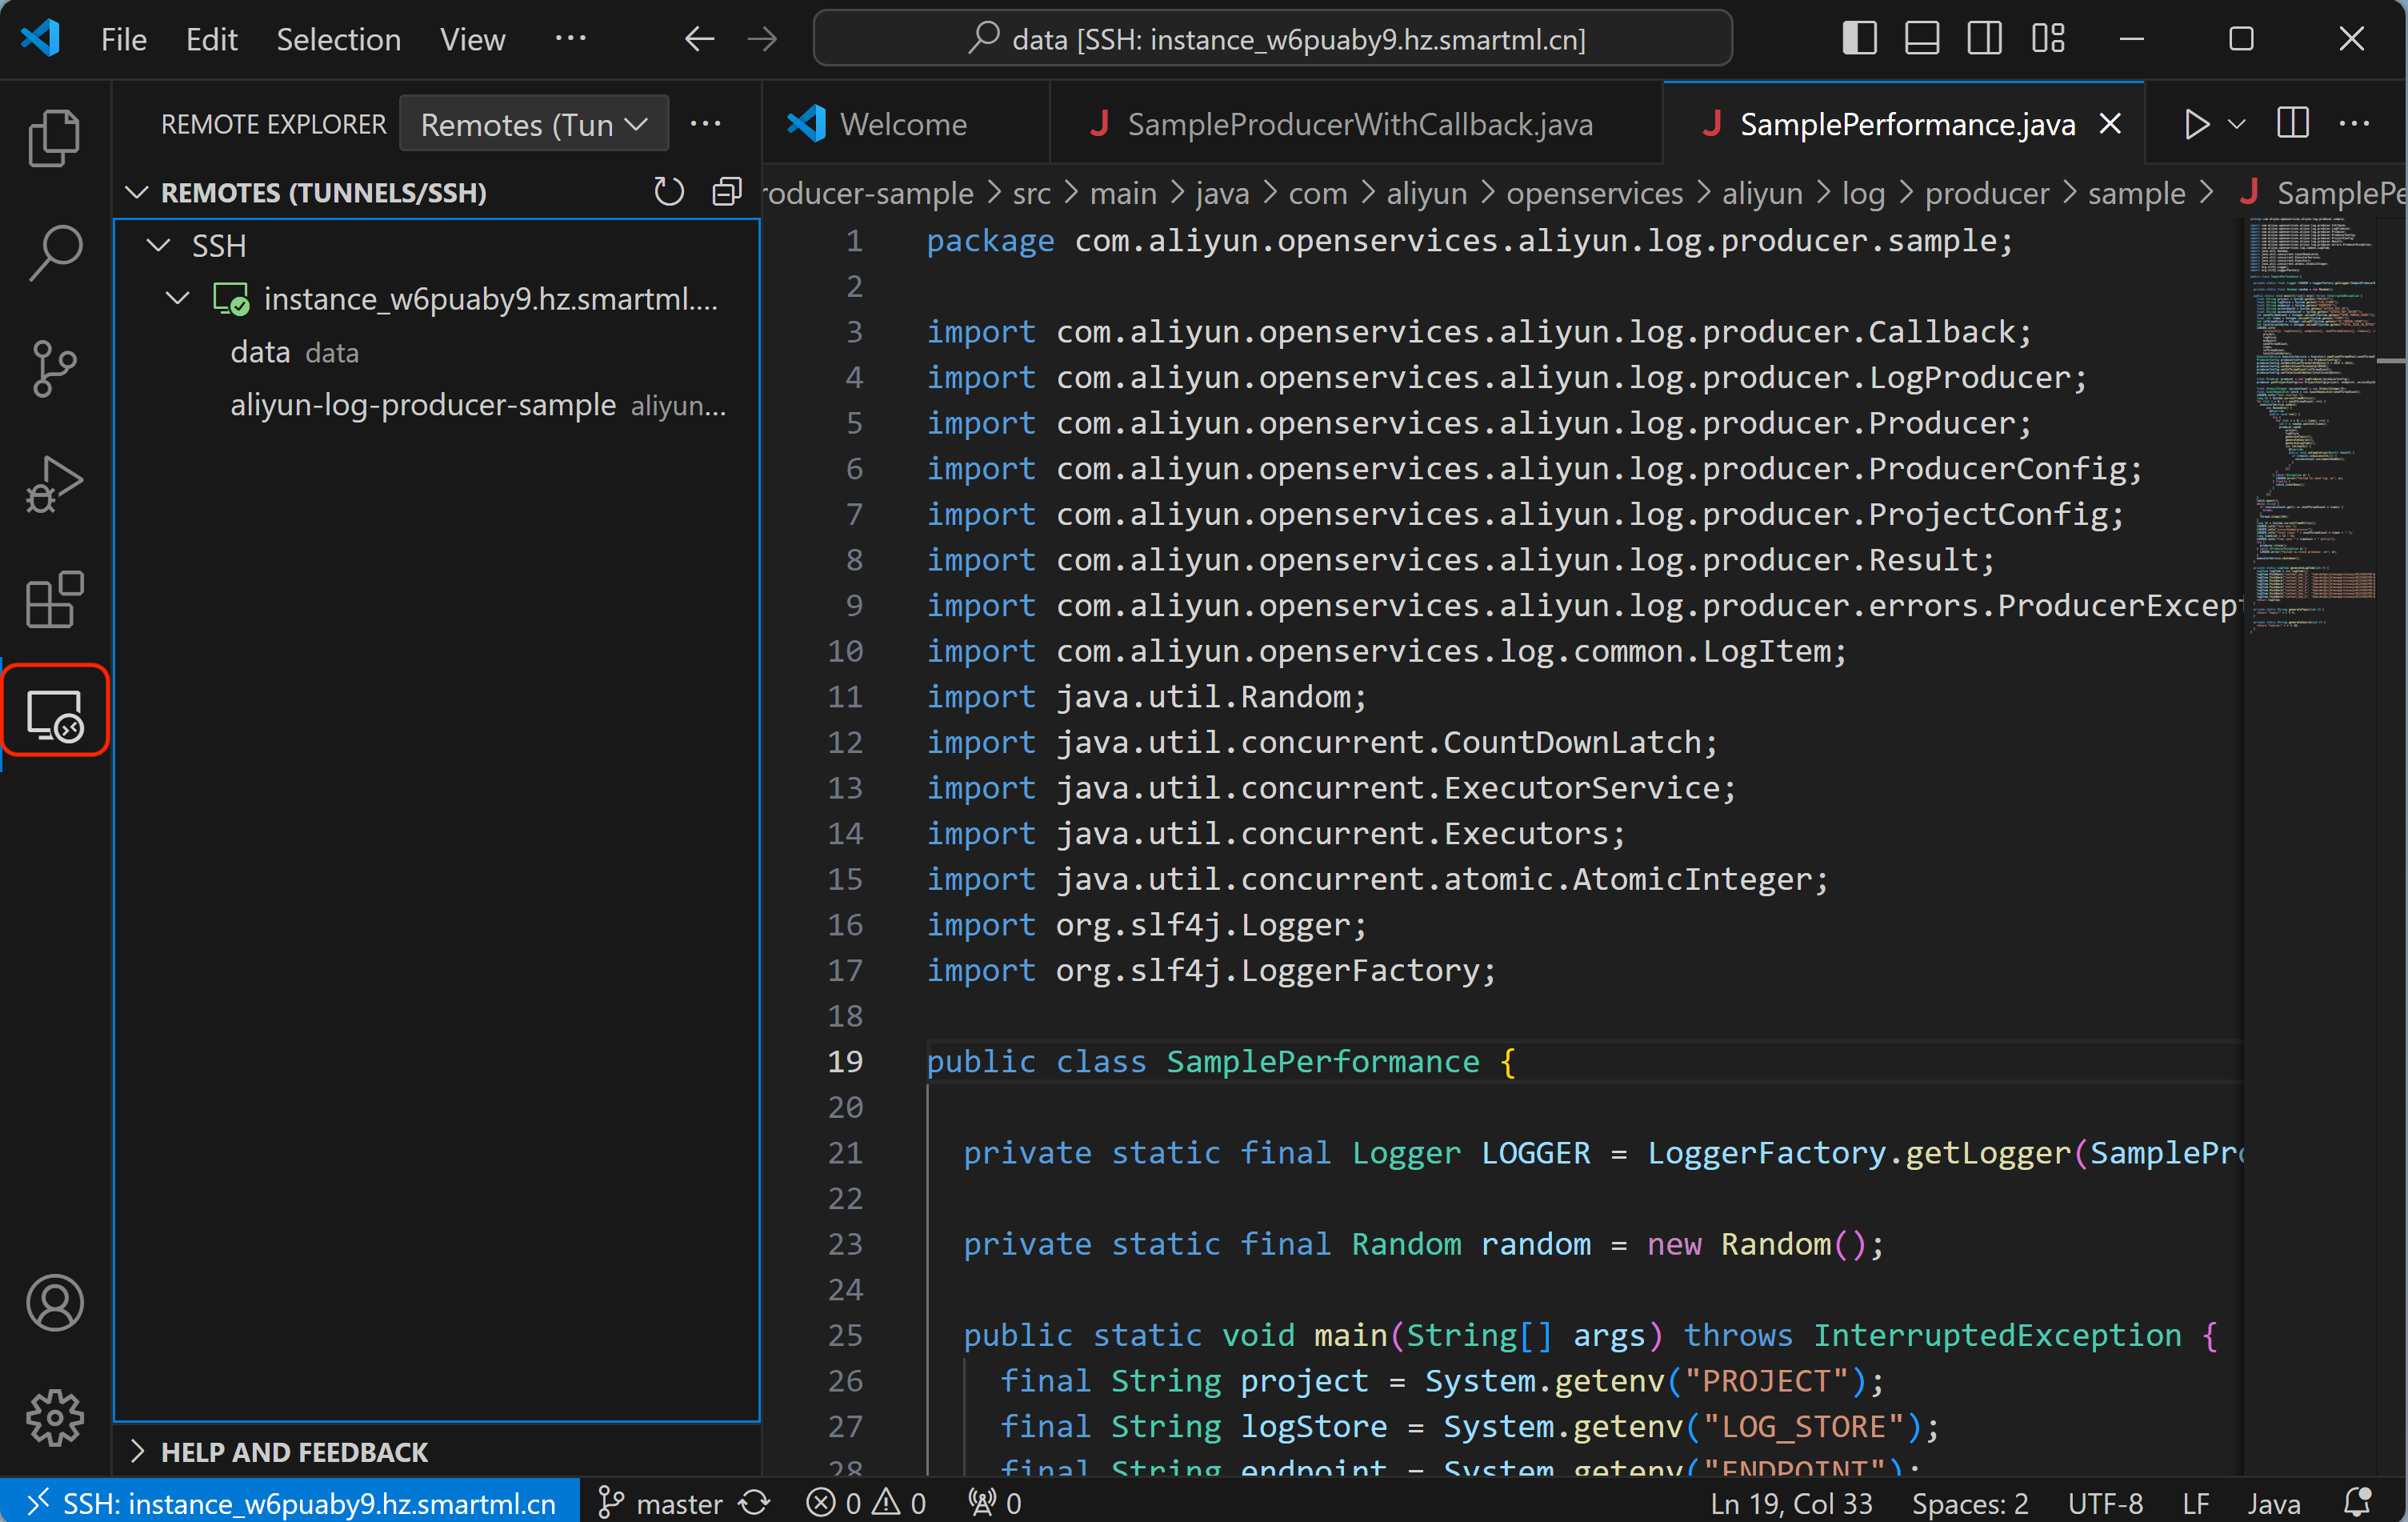Click the code minimap
Image resolution: width=2408 pixels, height=1522 pixels.
click(x=2310, y=425)
